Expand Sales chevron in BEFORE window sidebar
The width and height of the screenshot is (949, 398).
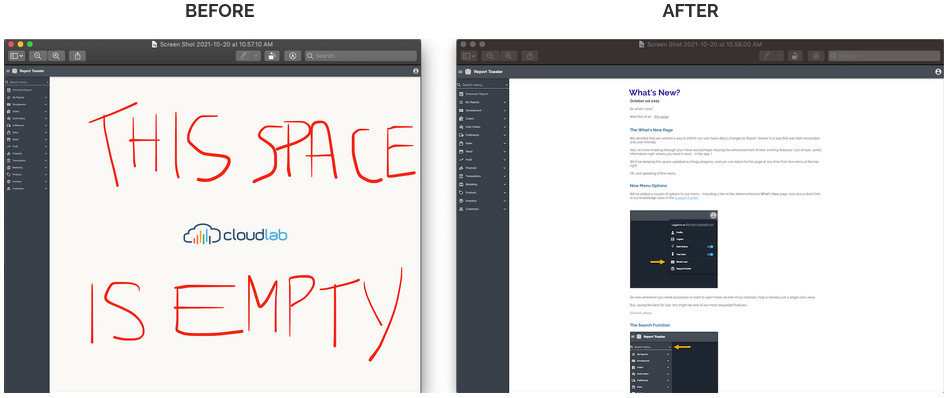(x=45, y=132)
